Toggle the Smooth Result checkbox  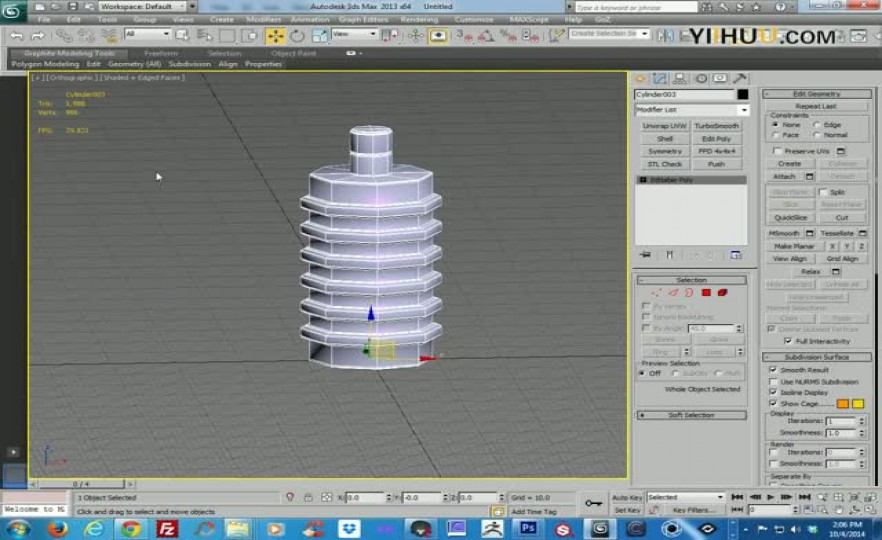[773, 370]
